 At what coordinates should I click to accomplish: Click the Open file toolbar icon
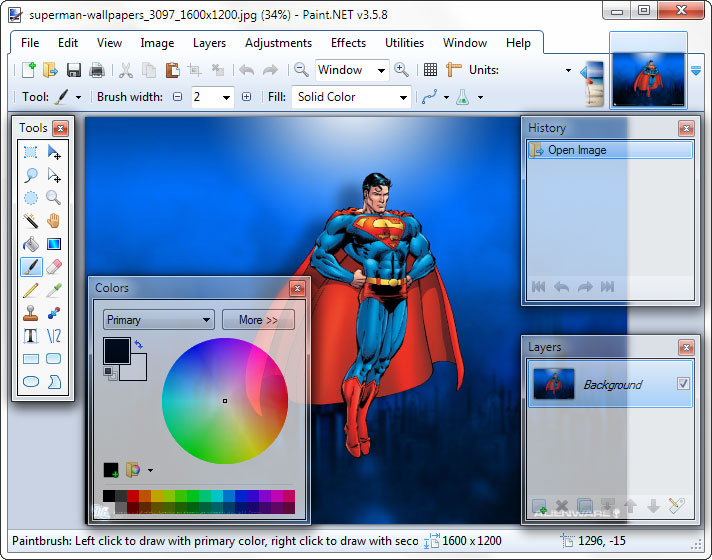50,70
